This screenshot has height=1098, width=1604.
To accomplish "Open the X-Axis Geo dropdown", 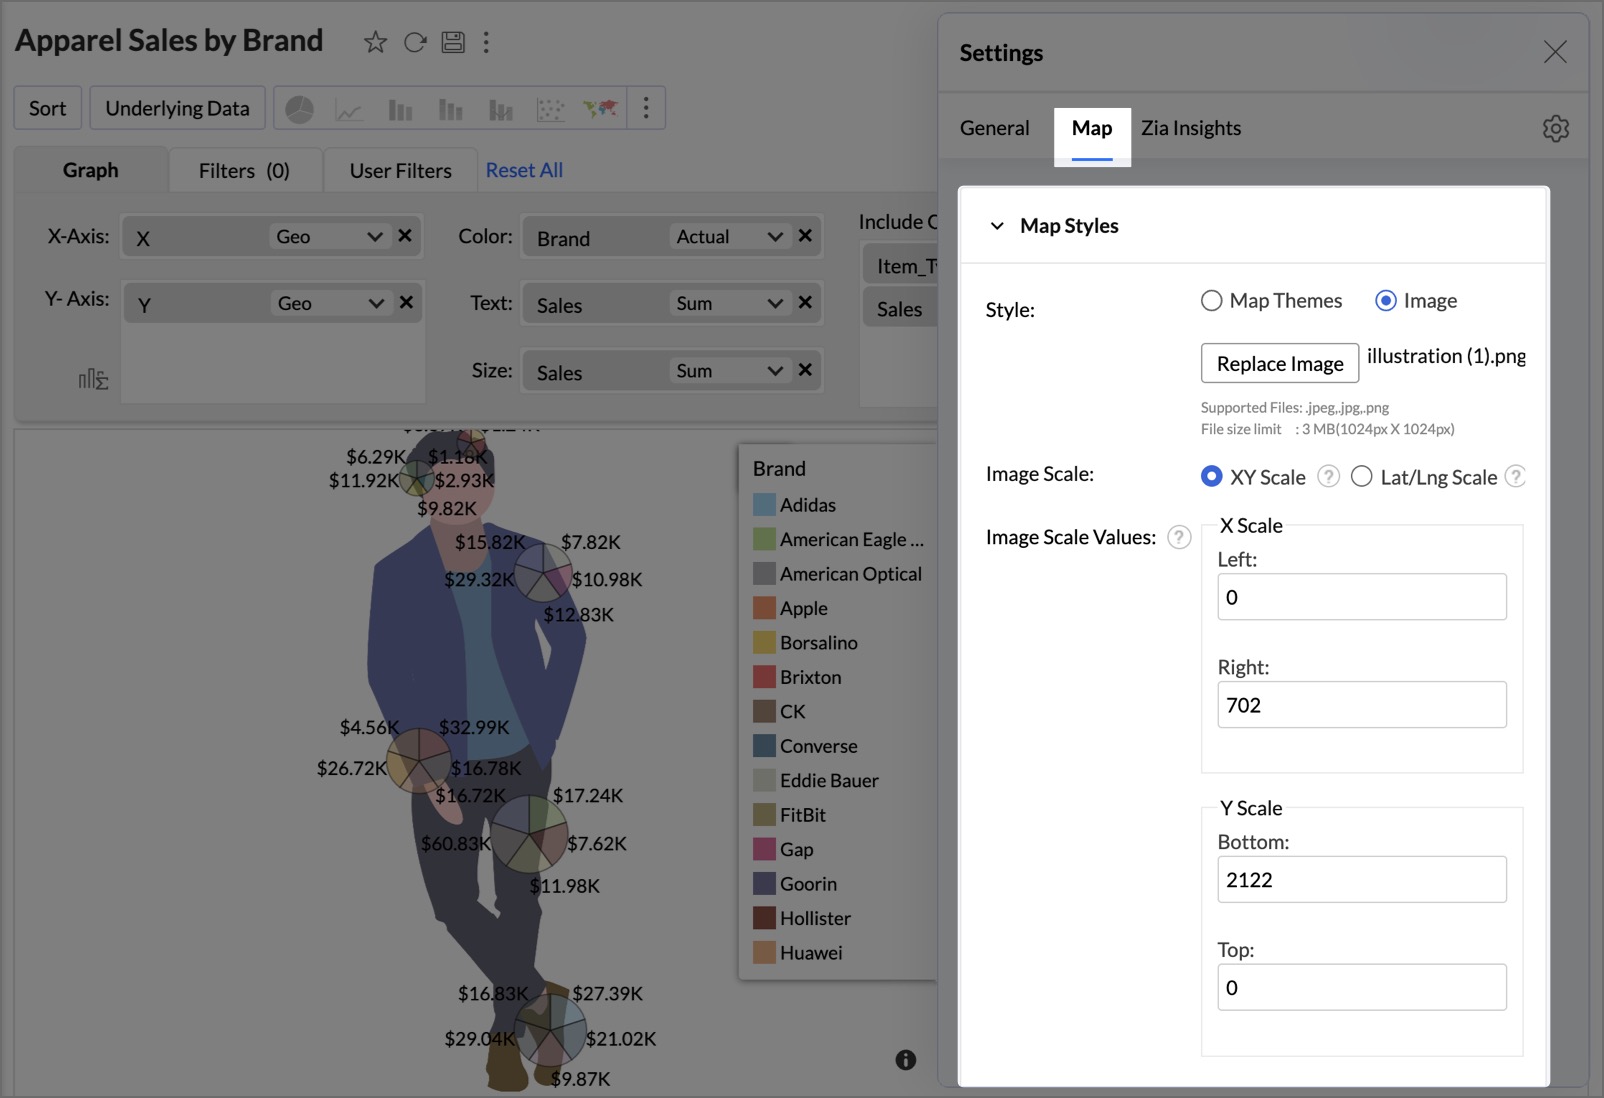I will click(329, 237).
